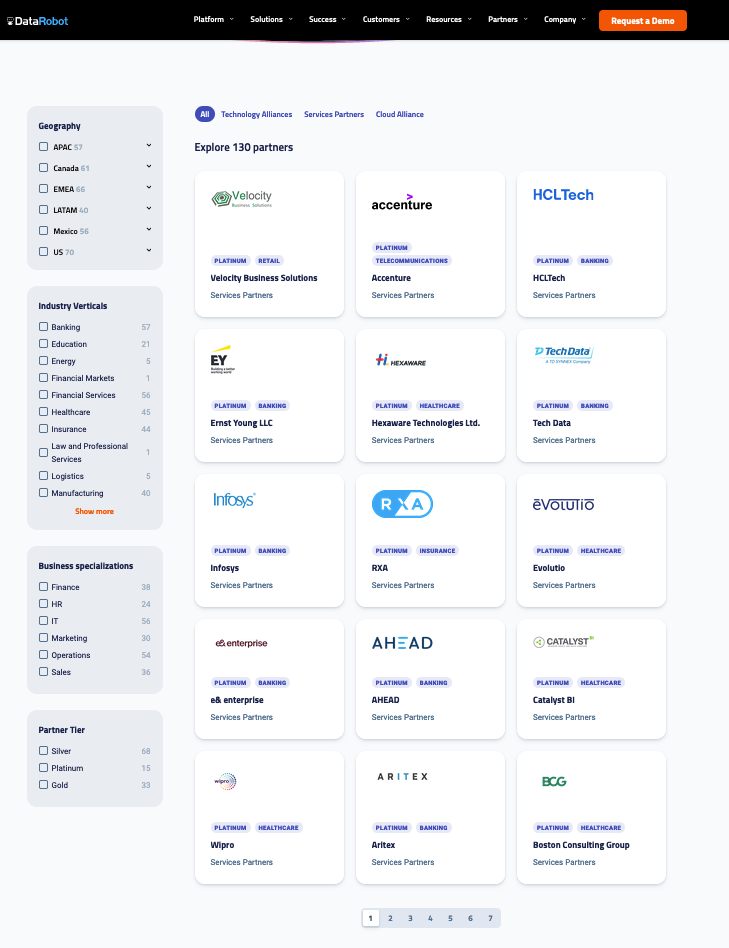
Task: Click the RXA logo
Action: (402, 504)
